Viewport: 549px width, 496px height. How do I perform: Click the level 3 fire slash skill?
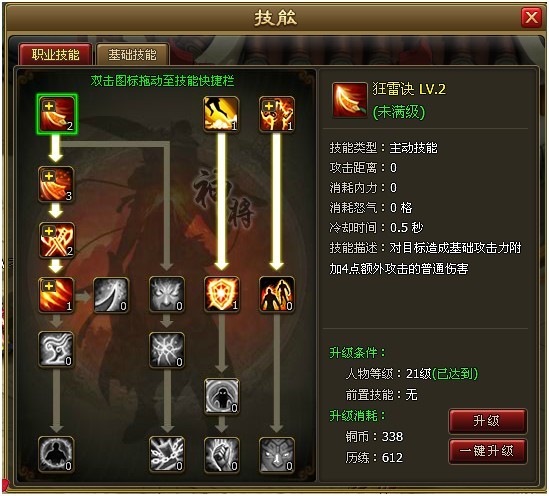point(56,184)
